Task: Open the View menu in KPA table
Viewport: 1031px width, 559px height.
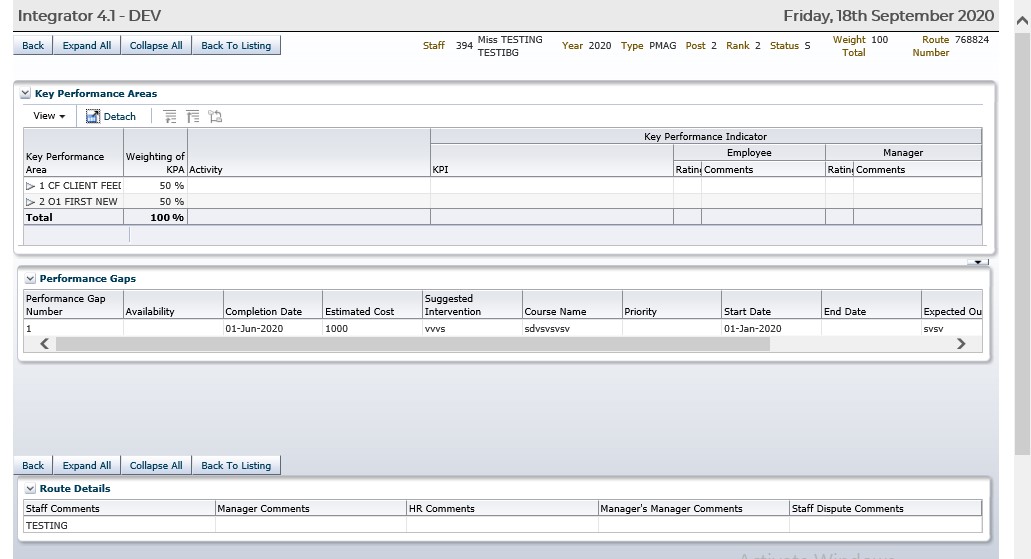Action: click(49, 117)
